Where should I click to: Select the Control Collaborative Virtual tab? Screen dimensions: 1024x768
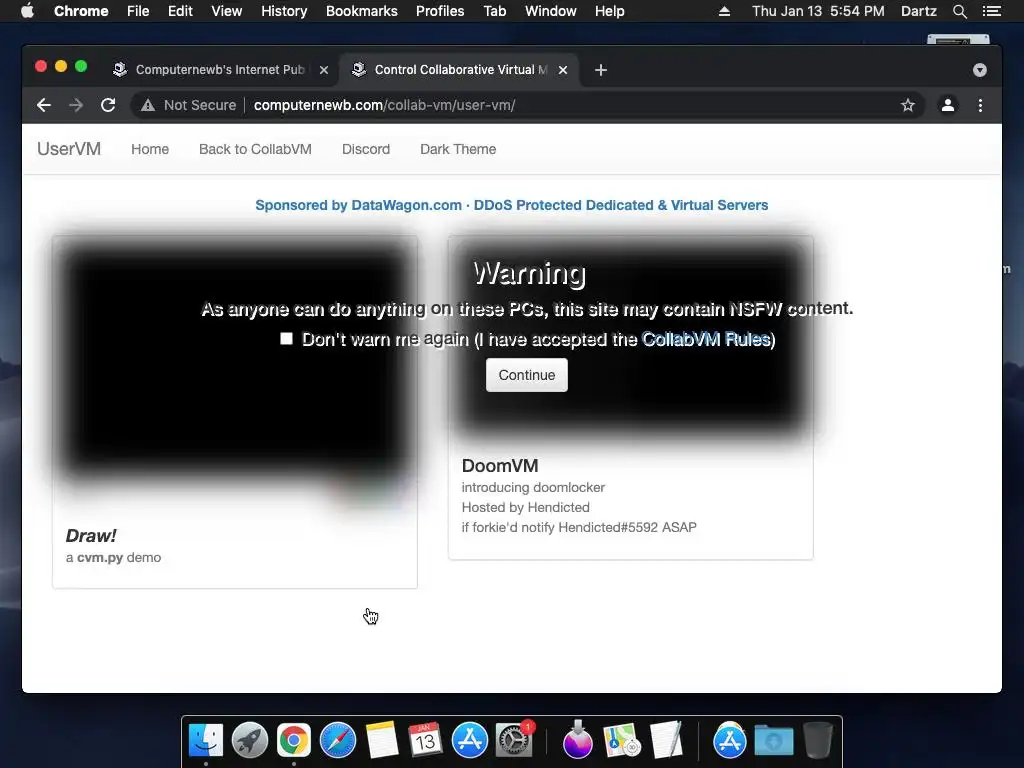point(459,70)
